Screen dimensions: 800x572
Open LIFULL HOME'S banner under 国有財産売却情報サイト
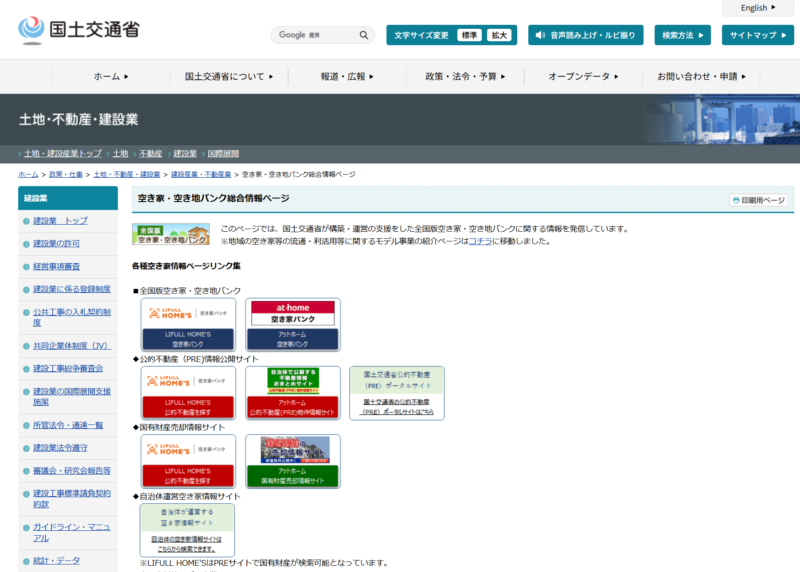(x=188, y=462)
